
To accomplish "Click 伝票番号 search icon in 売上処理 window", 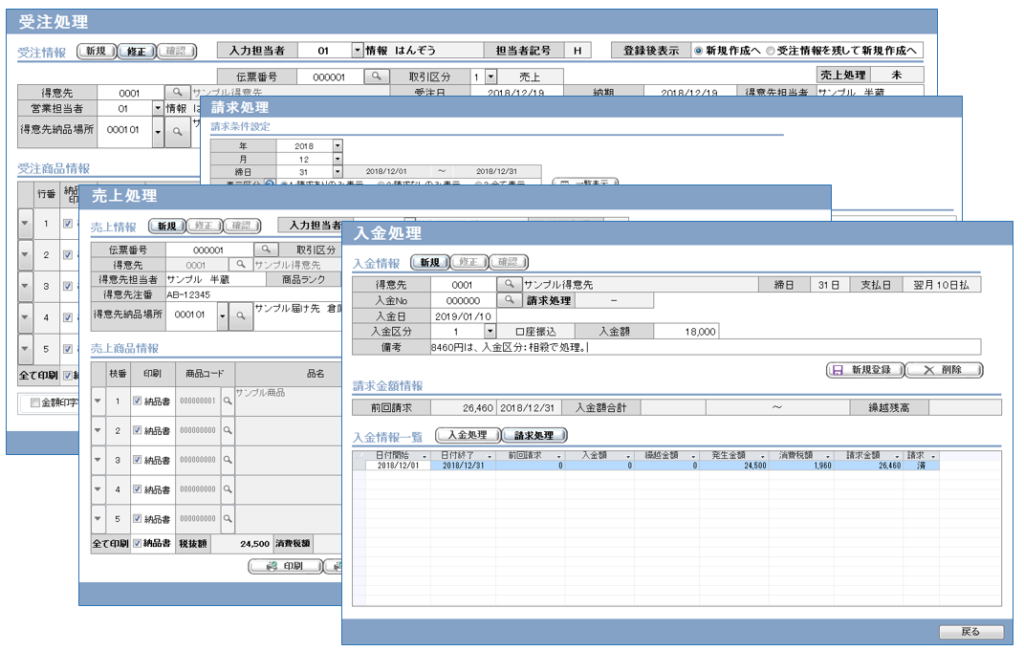I will click(266, 249).
